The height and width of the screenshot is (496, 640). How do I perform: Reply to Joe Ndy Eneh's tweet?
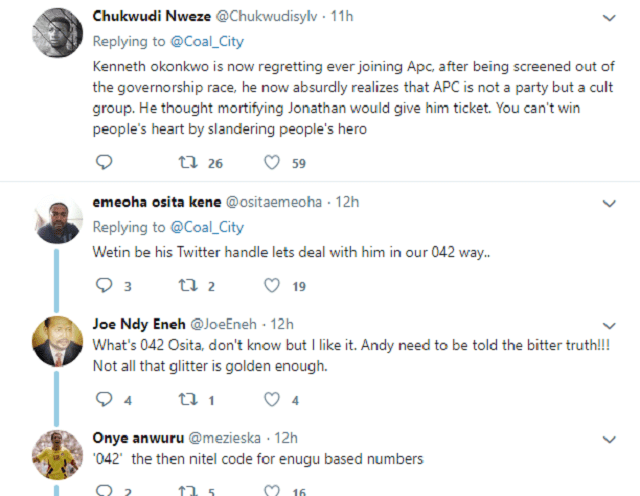[x=105, y=400]
